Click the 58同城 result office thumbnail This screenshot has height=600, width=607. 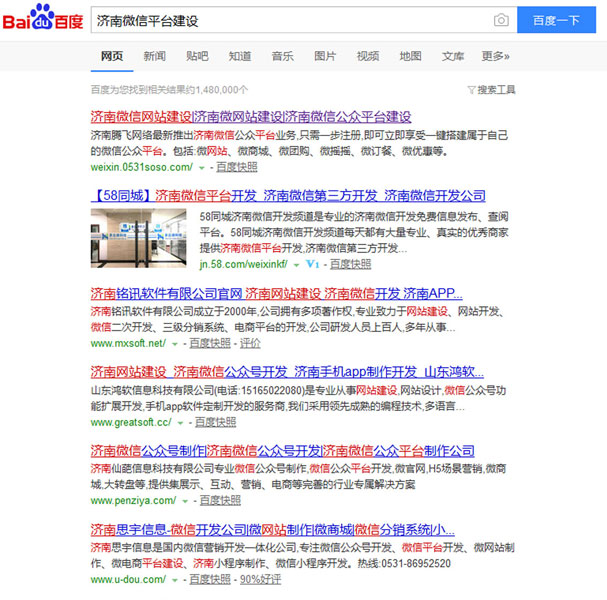(139, 238)
